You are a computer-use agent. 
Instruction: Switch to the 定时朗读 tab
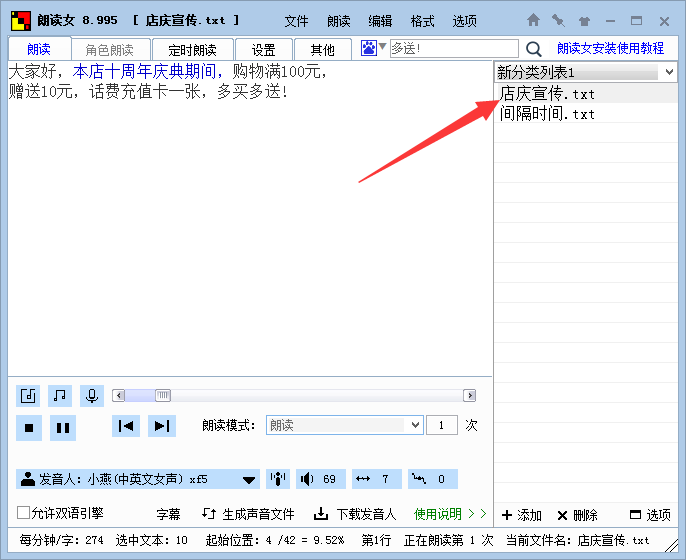(x=192, y=50)
